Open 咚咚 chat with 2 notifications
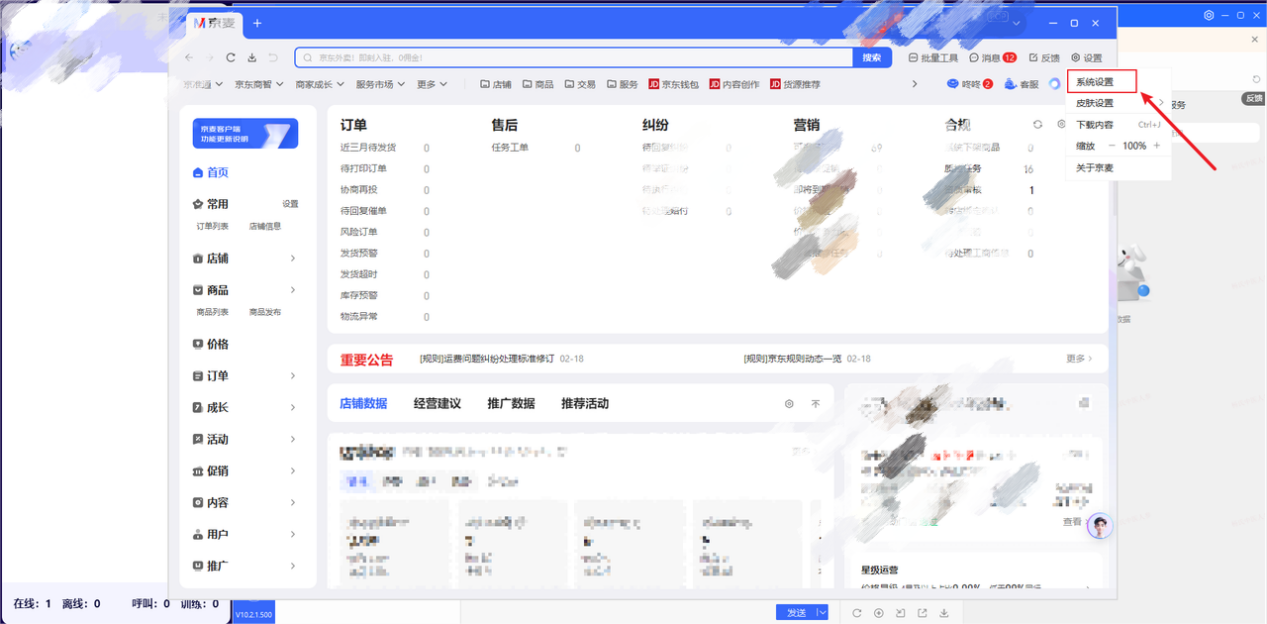 tap(968, 84)
